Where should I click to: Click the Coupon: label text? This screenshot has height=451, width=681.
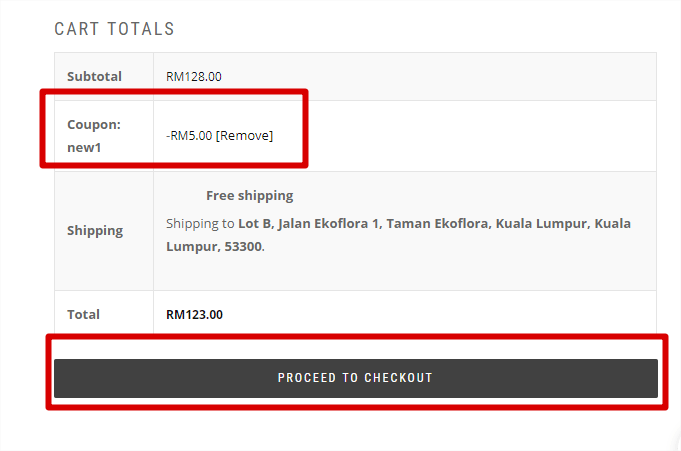pyautogui.click(x=94, y=125)
